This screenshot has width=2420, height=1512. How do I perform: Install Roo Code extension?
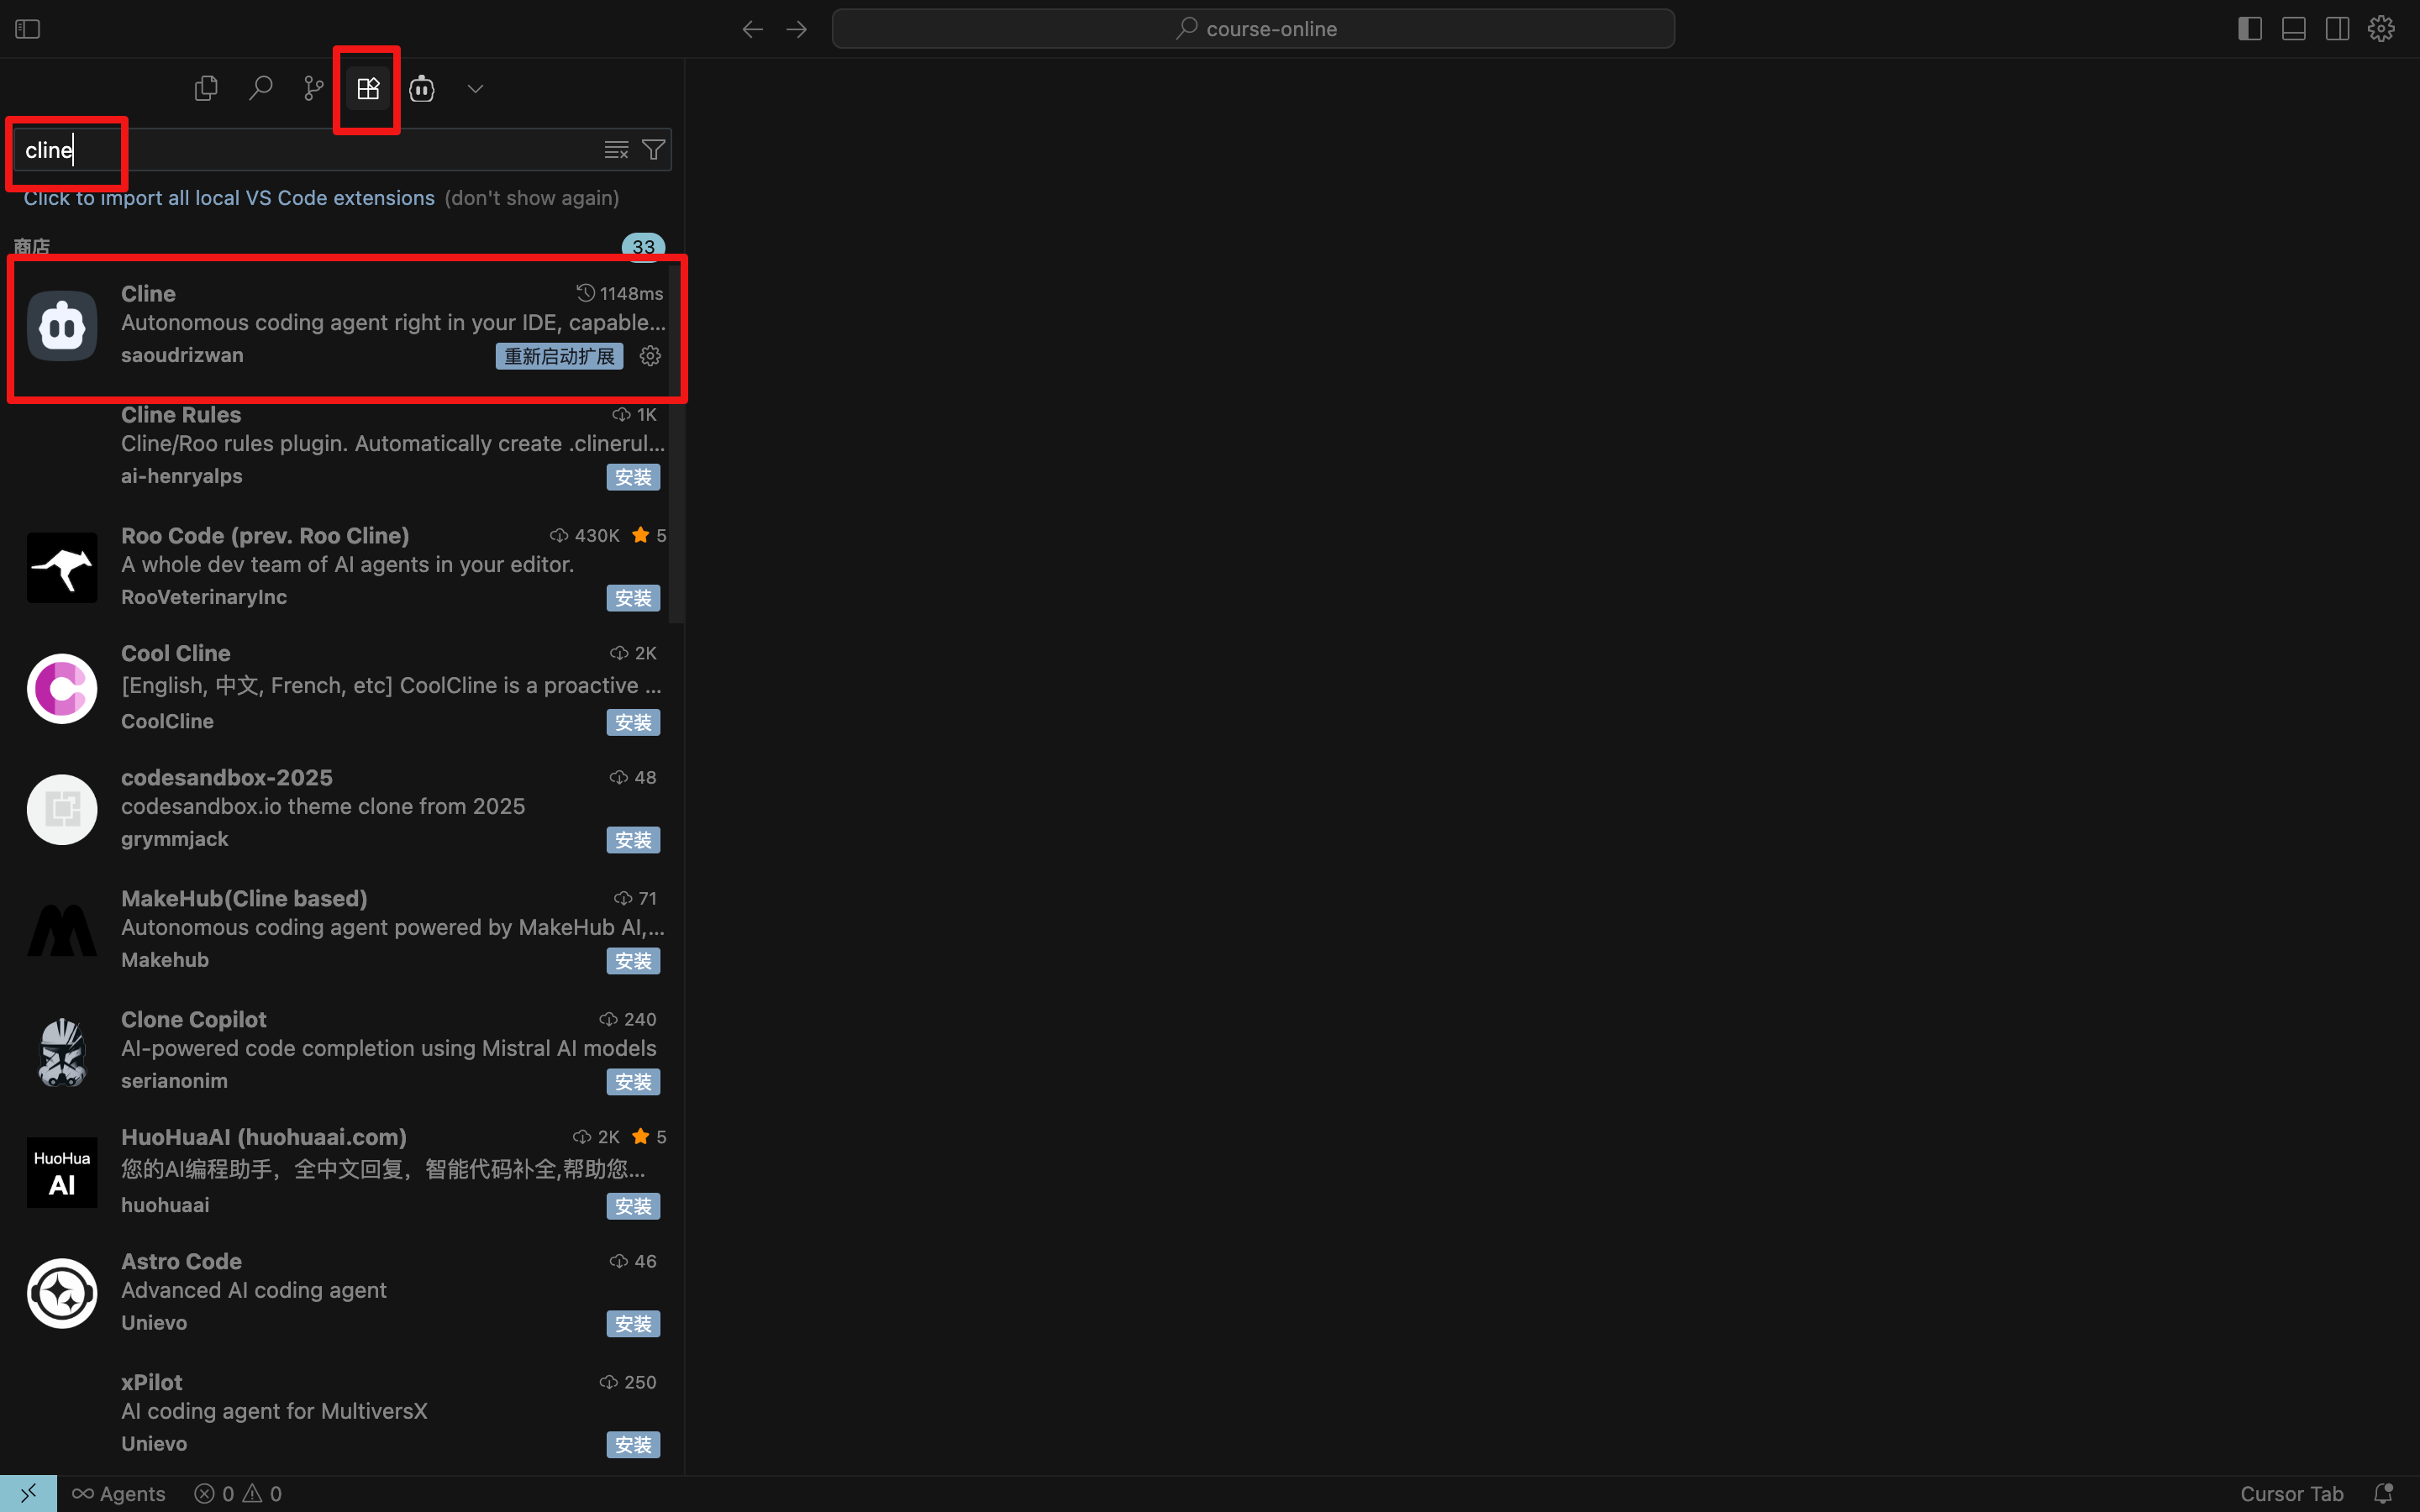(x=633, y=598)
